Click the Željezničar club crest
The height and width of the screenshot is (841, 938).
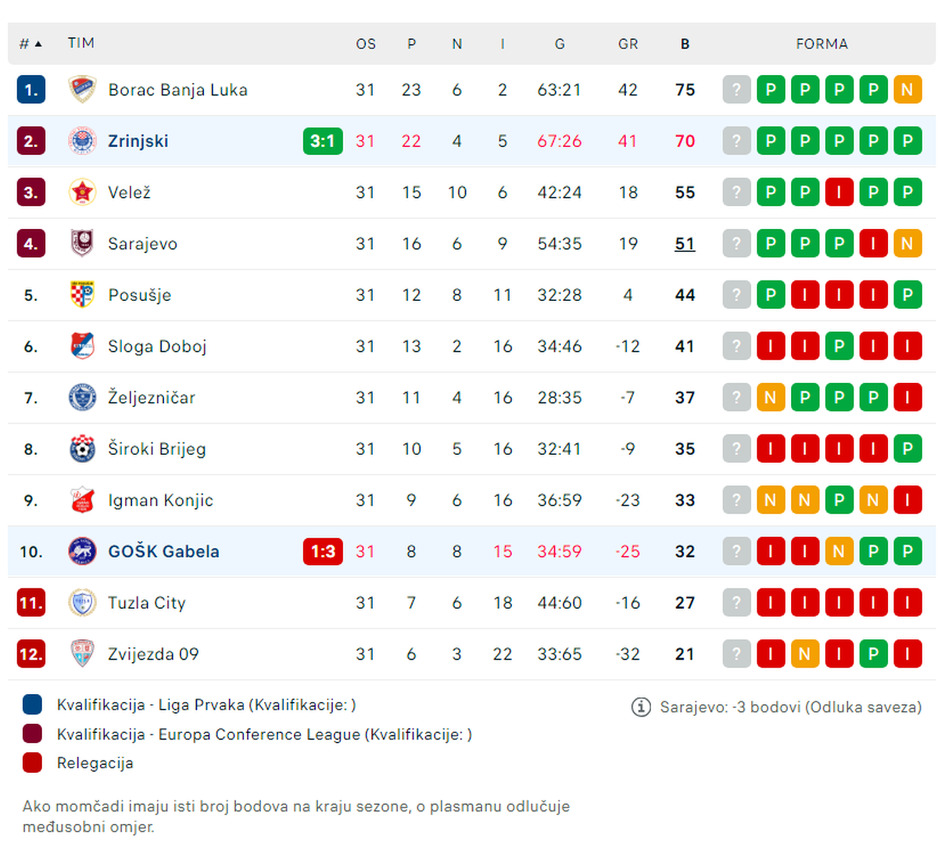[82, 398]
